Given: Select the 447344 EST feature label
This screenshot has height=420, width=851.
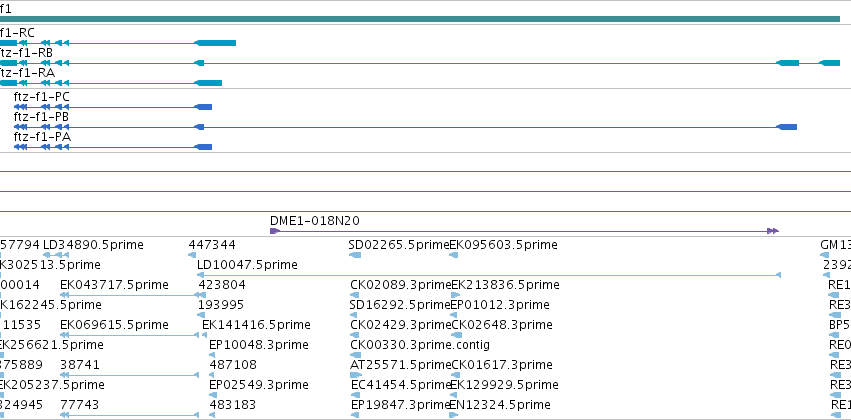Looking at the screenshot, I should tap(212, 245).
